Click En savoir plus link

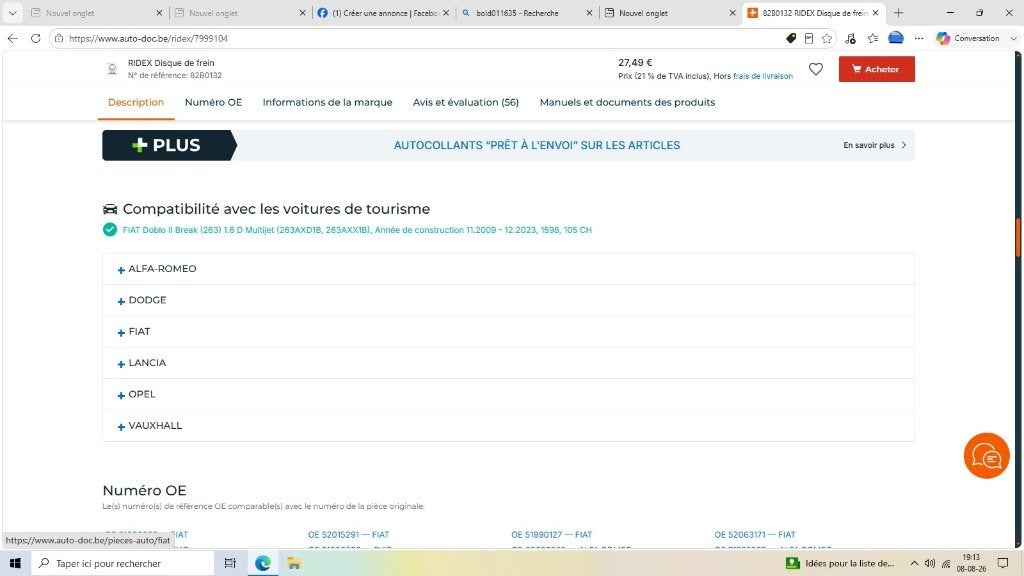pyautogui.click(x=874, y=145)
